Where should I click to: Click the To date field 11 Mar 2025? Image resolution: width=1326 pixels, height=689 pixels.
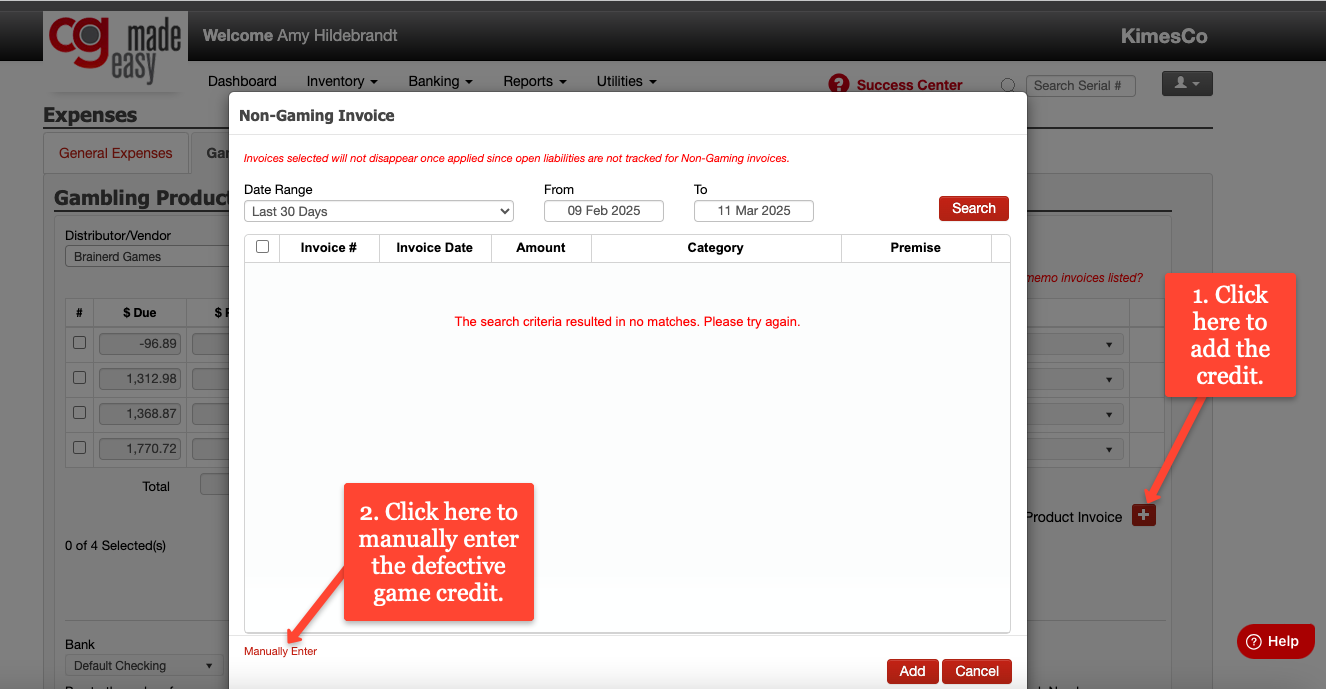tap(754, 211)
